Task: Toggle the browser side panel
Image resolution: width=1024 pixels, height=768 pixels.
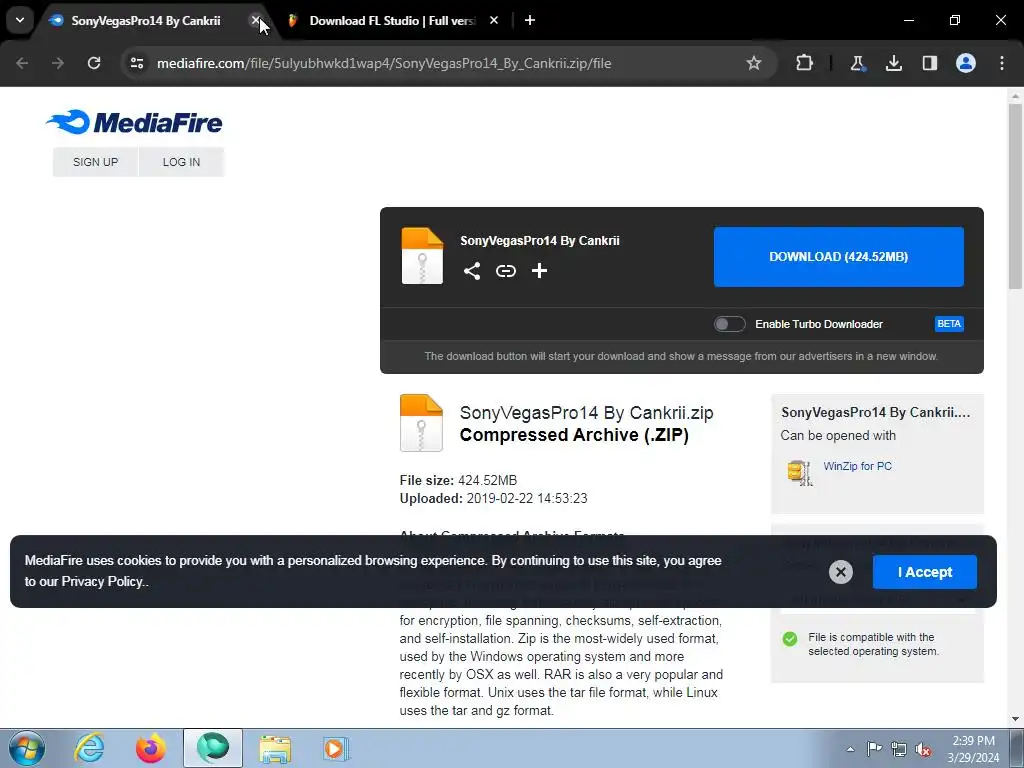Action: point(929,63)
